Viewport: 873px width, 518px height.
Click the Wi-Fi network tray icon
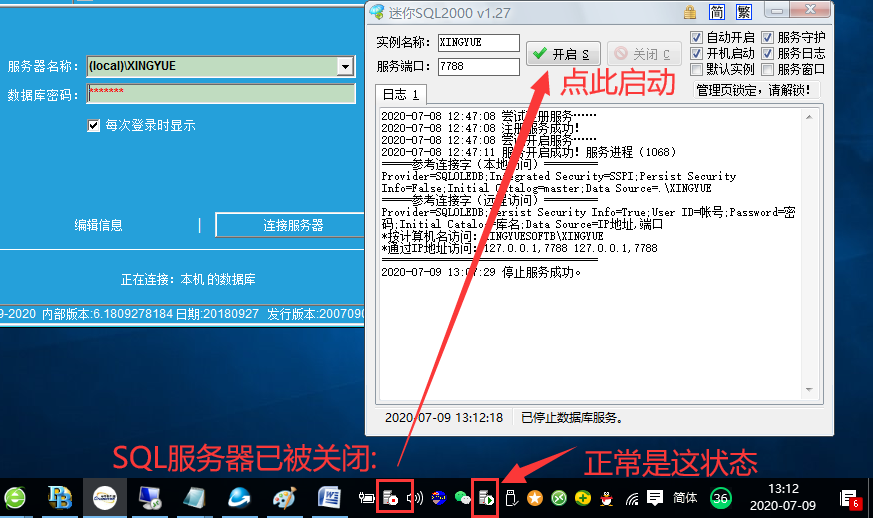tap(631, 498)
